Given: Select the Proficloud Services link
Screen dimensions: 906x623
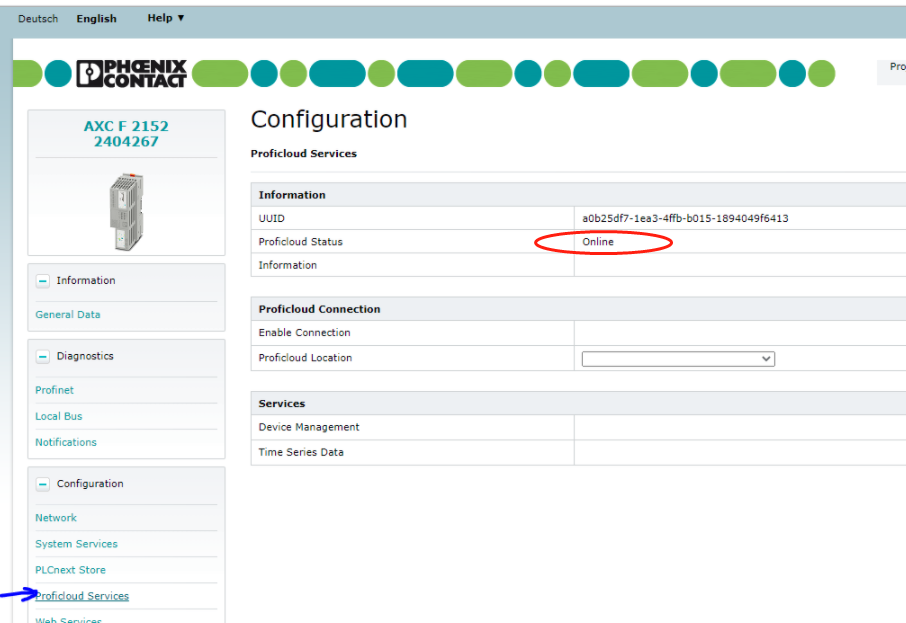Looking at the screenshot, I should (82, 595).
